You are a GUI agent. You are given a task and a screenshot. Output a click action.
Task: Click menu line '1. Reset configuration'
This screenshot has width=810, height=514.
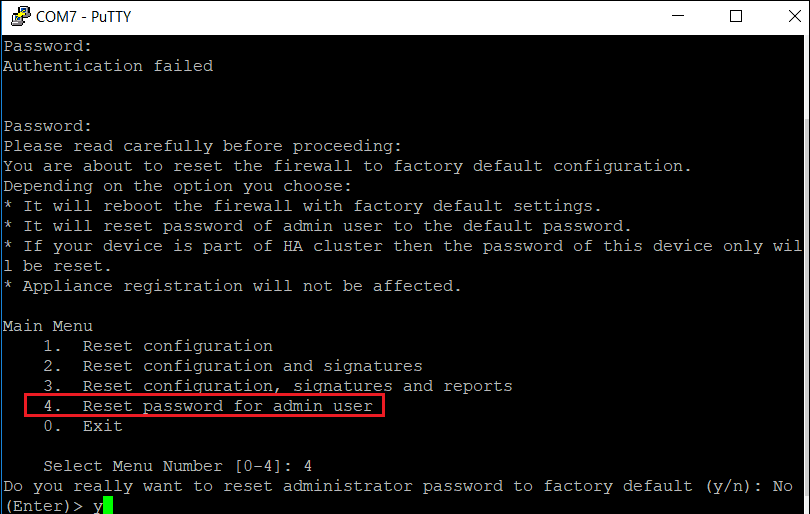tap(158, 346)
